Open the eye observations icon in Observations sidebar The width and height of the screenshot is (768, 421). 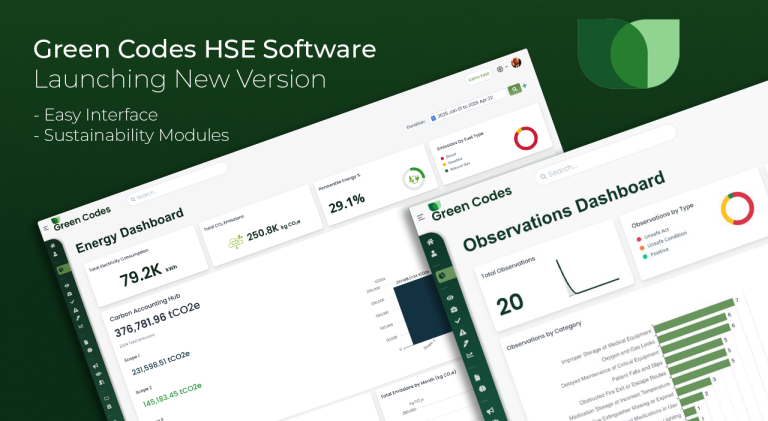450,298
